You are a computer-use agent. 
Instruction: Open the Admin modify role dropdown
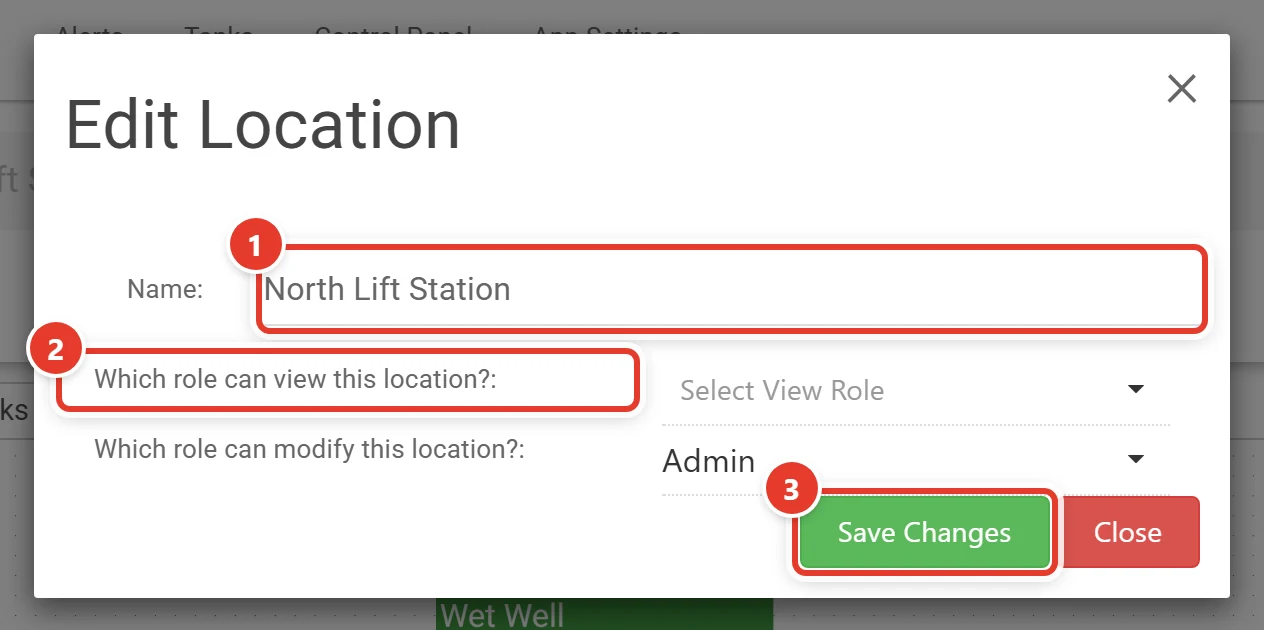pos(915,461)
